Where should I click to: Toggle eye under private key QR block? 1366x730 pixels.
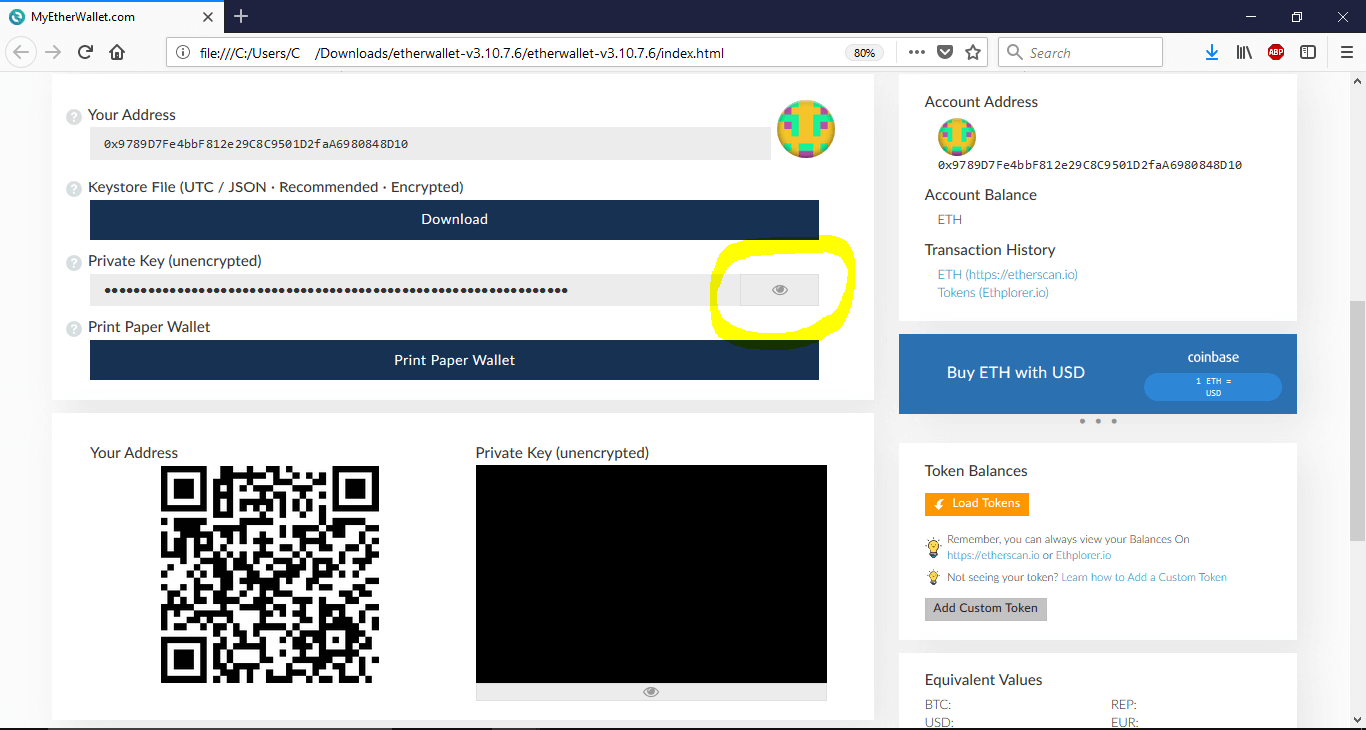coord(651,692)
